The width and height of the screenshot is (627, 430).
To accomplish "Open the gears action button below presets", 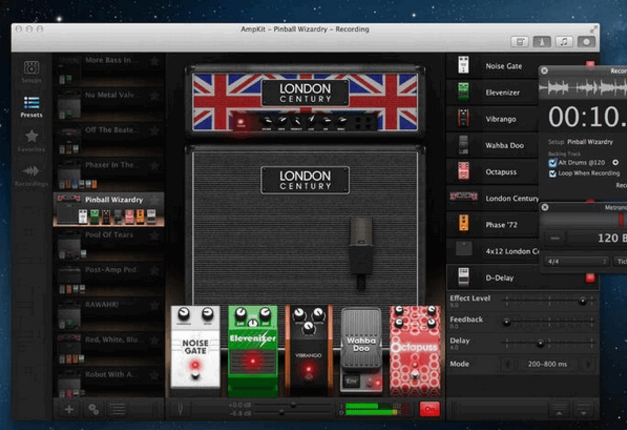I will [94, 409].
